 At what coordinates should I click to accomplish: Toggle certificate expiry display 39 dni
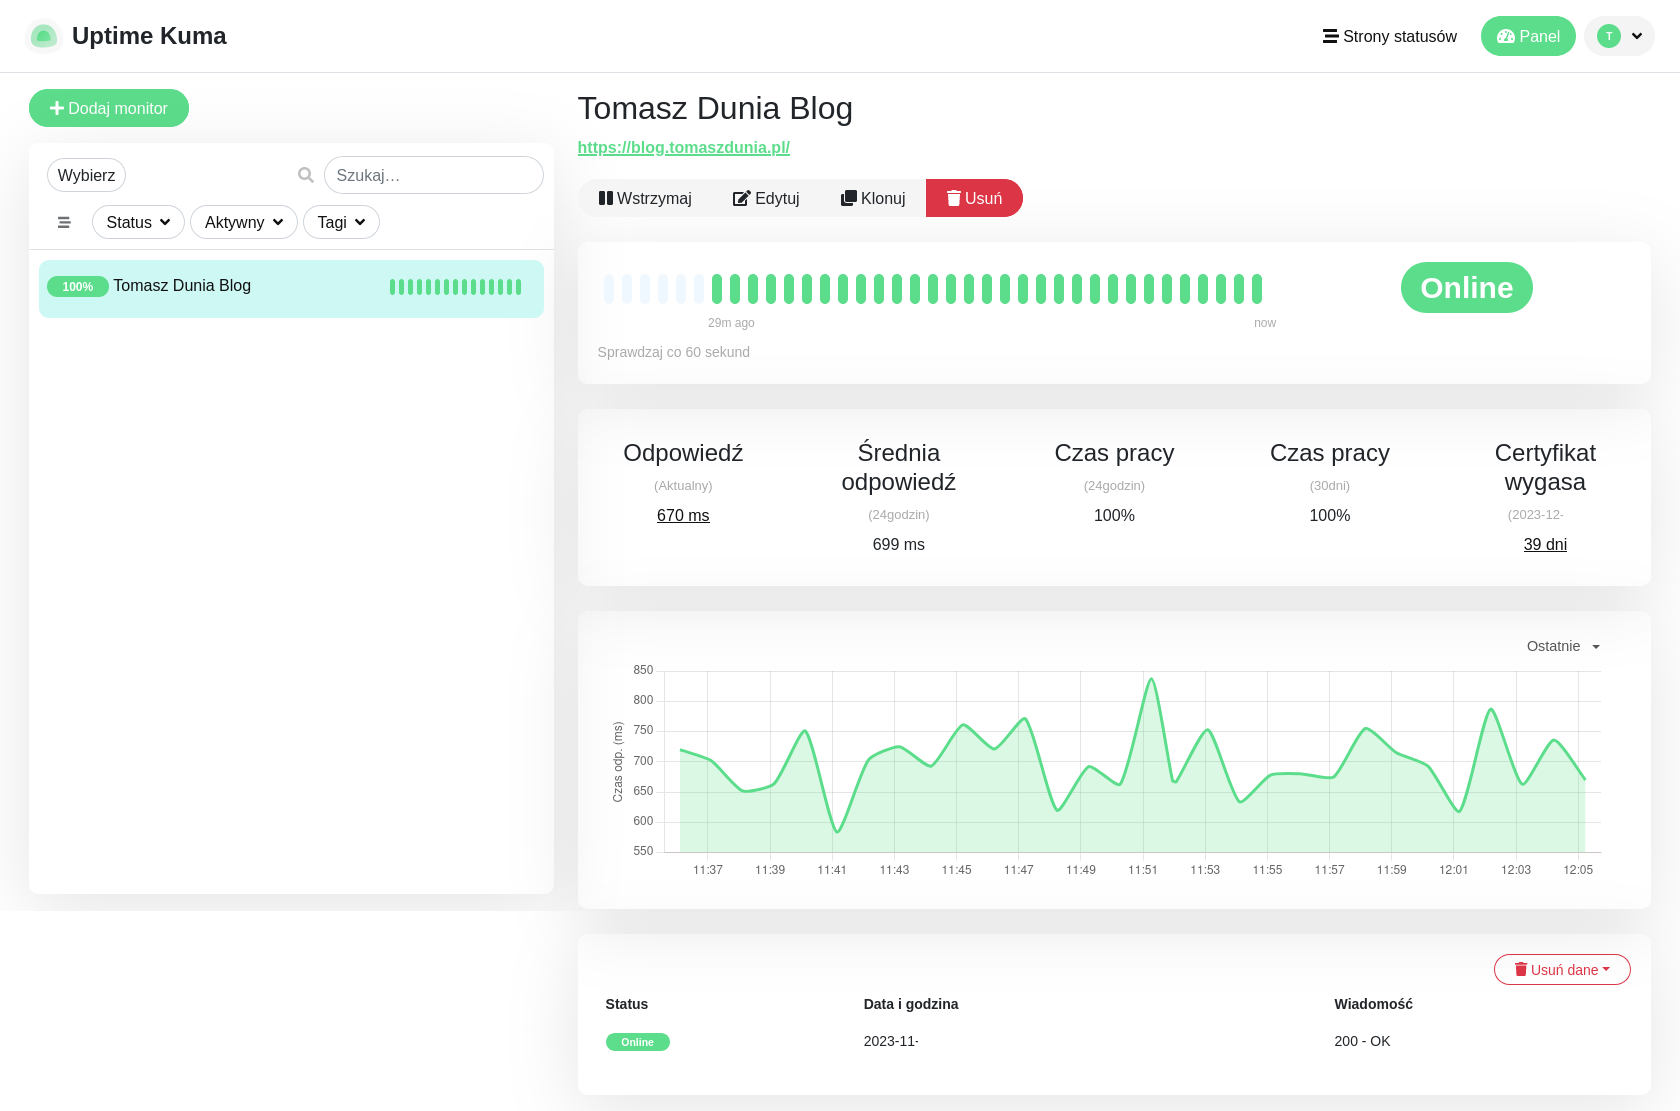click(x=1545, y=544)
